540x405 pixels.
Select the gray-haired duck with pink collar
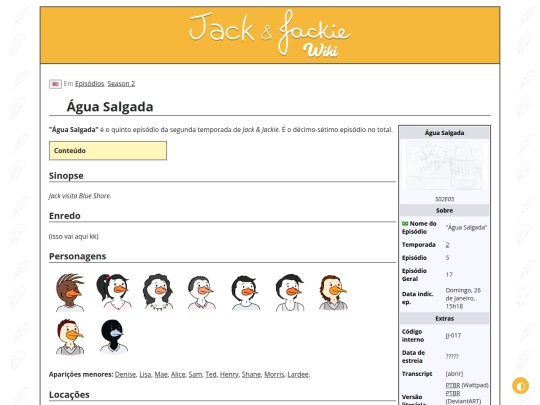tap(201, 292)
